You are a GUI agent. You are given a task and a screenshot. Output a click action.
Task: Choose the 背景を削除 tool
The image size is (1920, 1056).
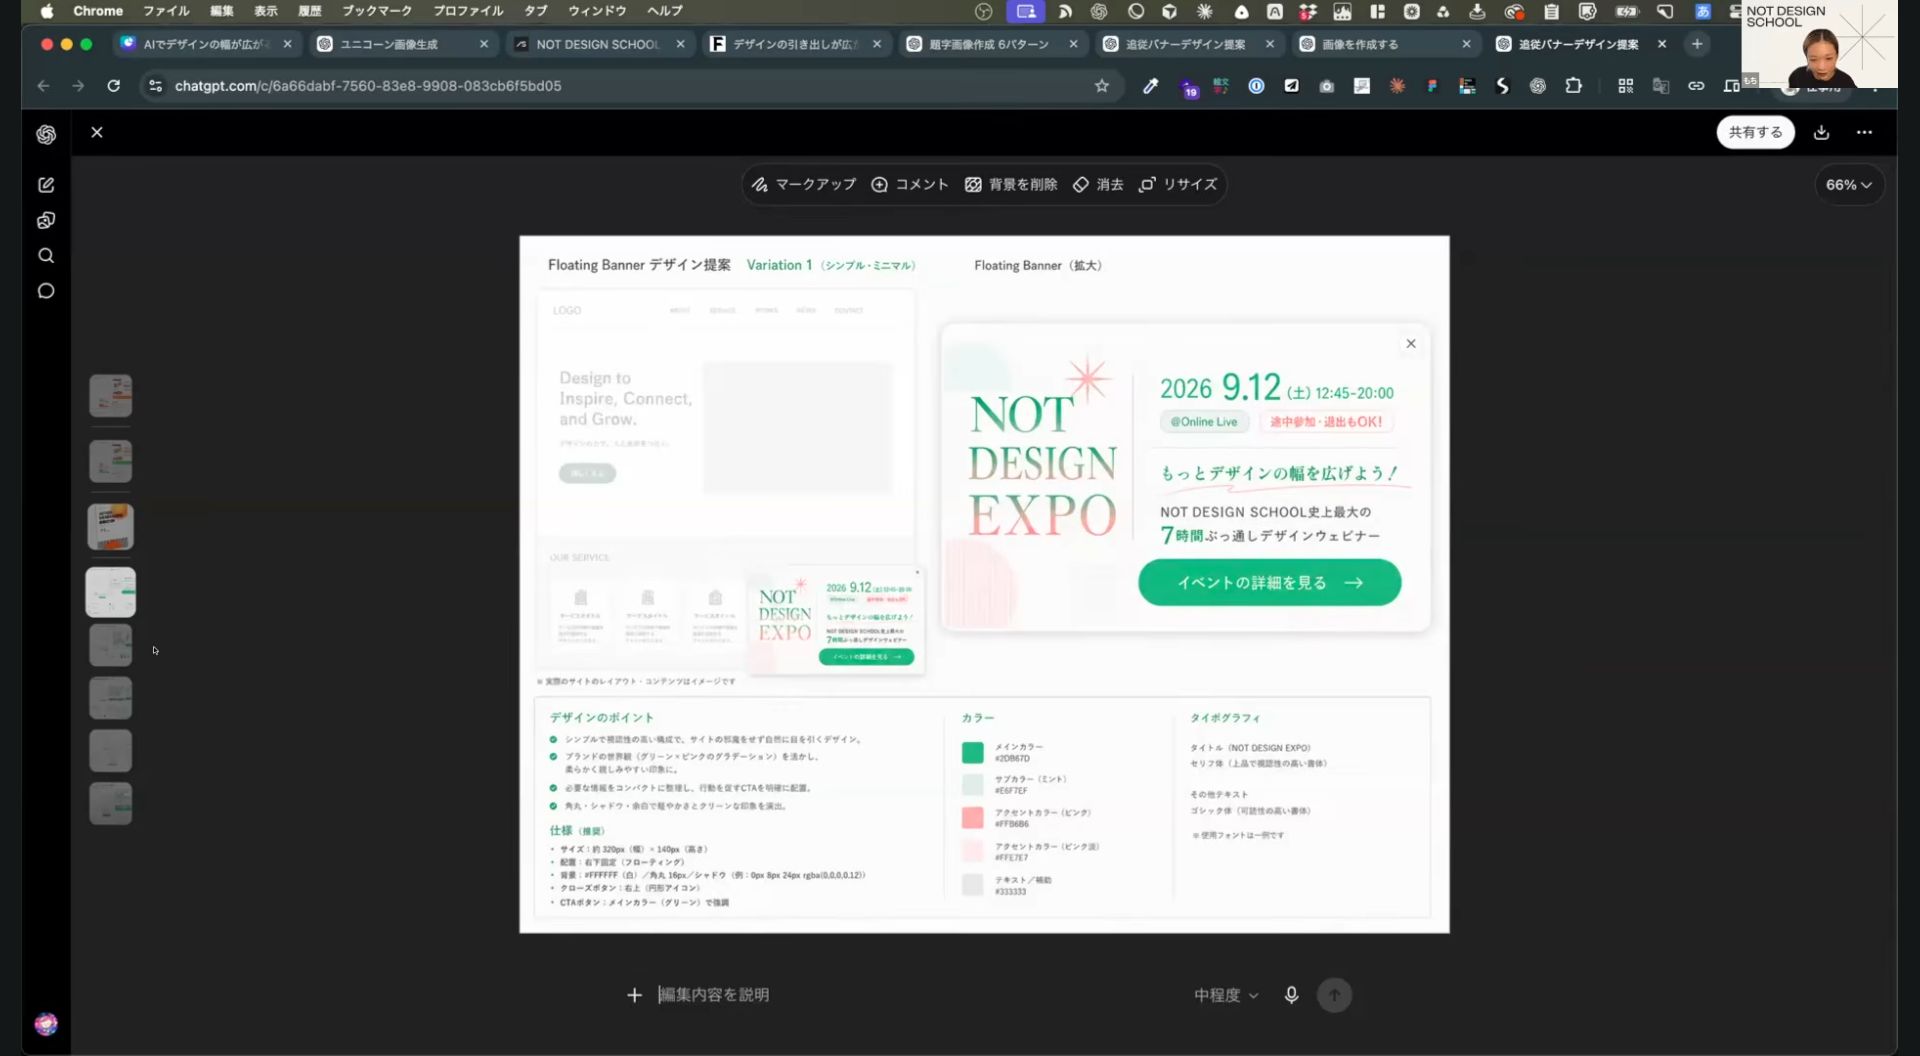coord(1011,184)
